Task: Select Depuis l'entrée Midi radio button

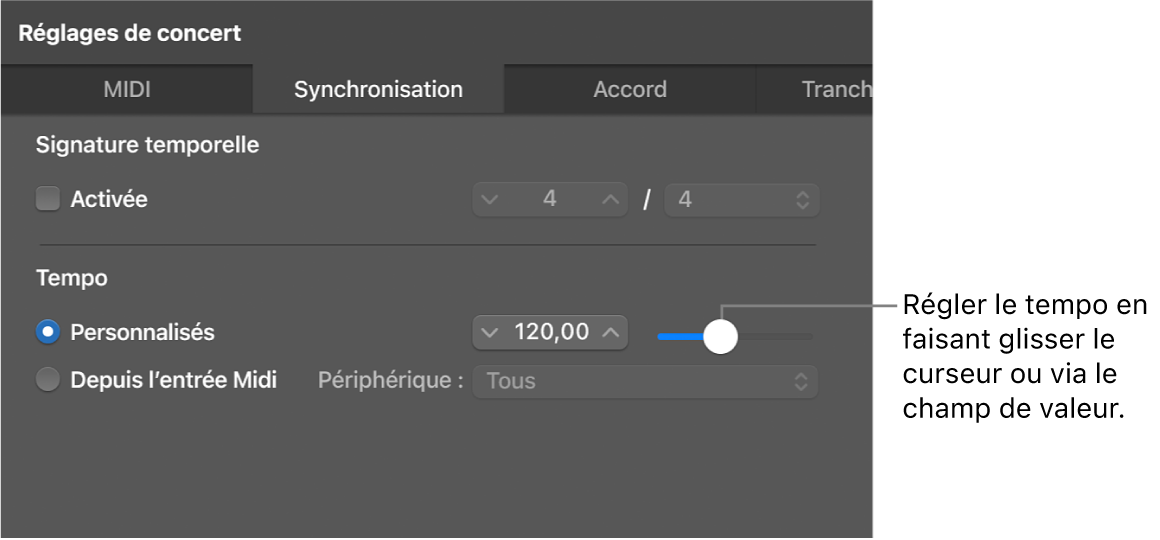Action: pos(48,381)
